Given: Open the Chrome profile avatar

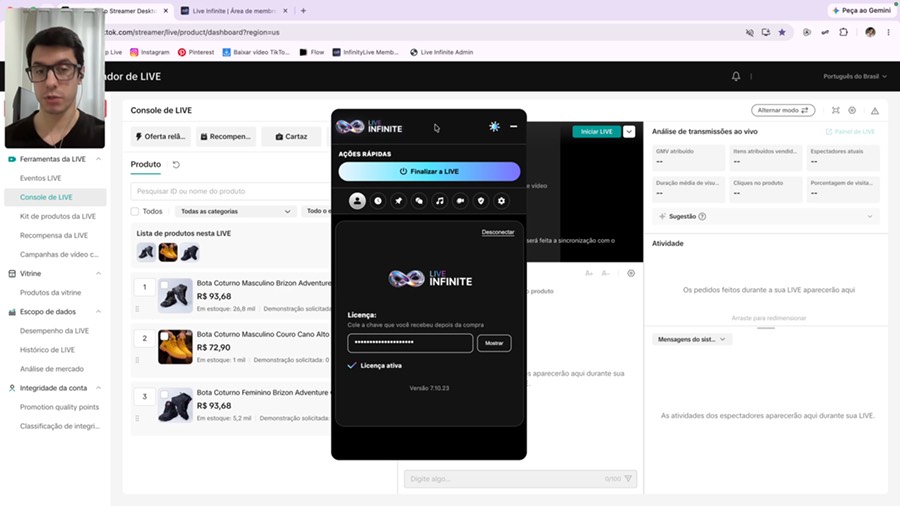Looking at the screenshot, I should click(870, 32).
